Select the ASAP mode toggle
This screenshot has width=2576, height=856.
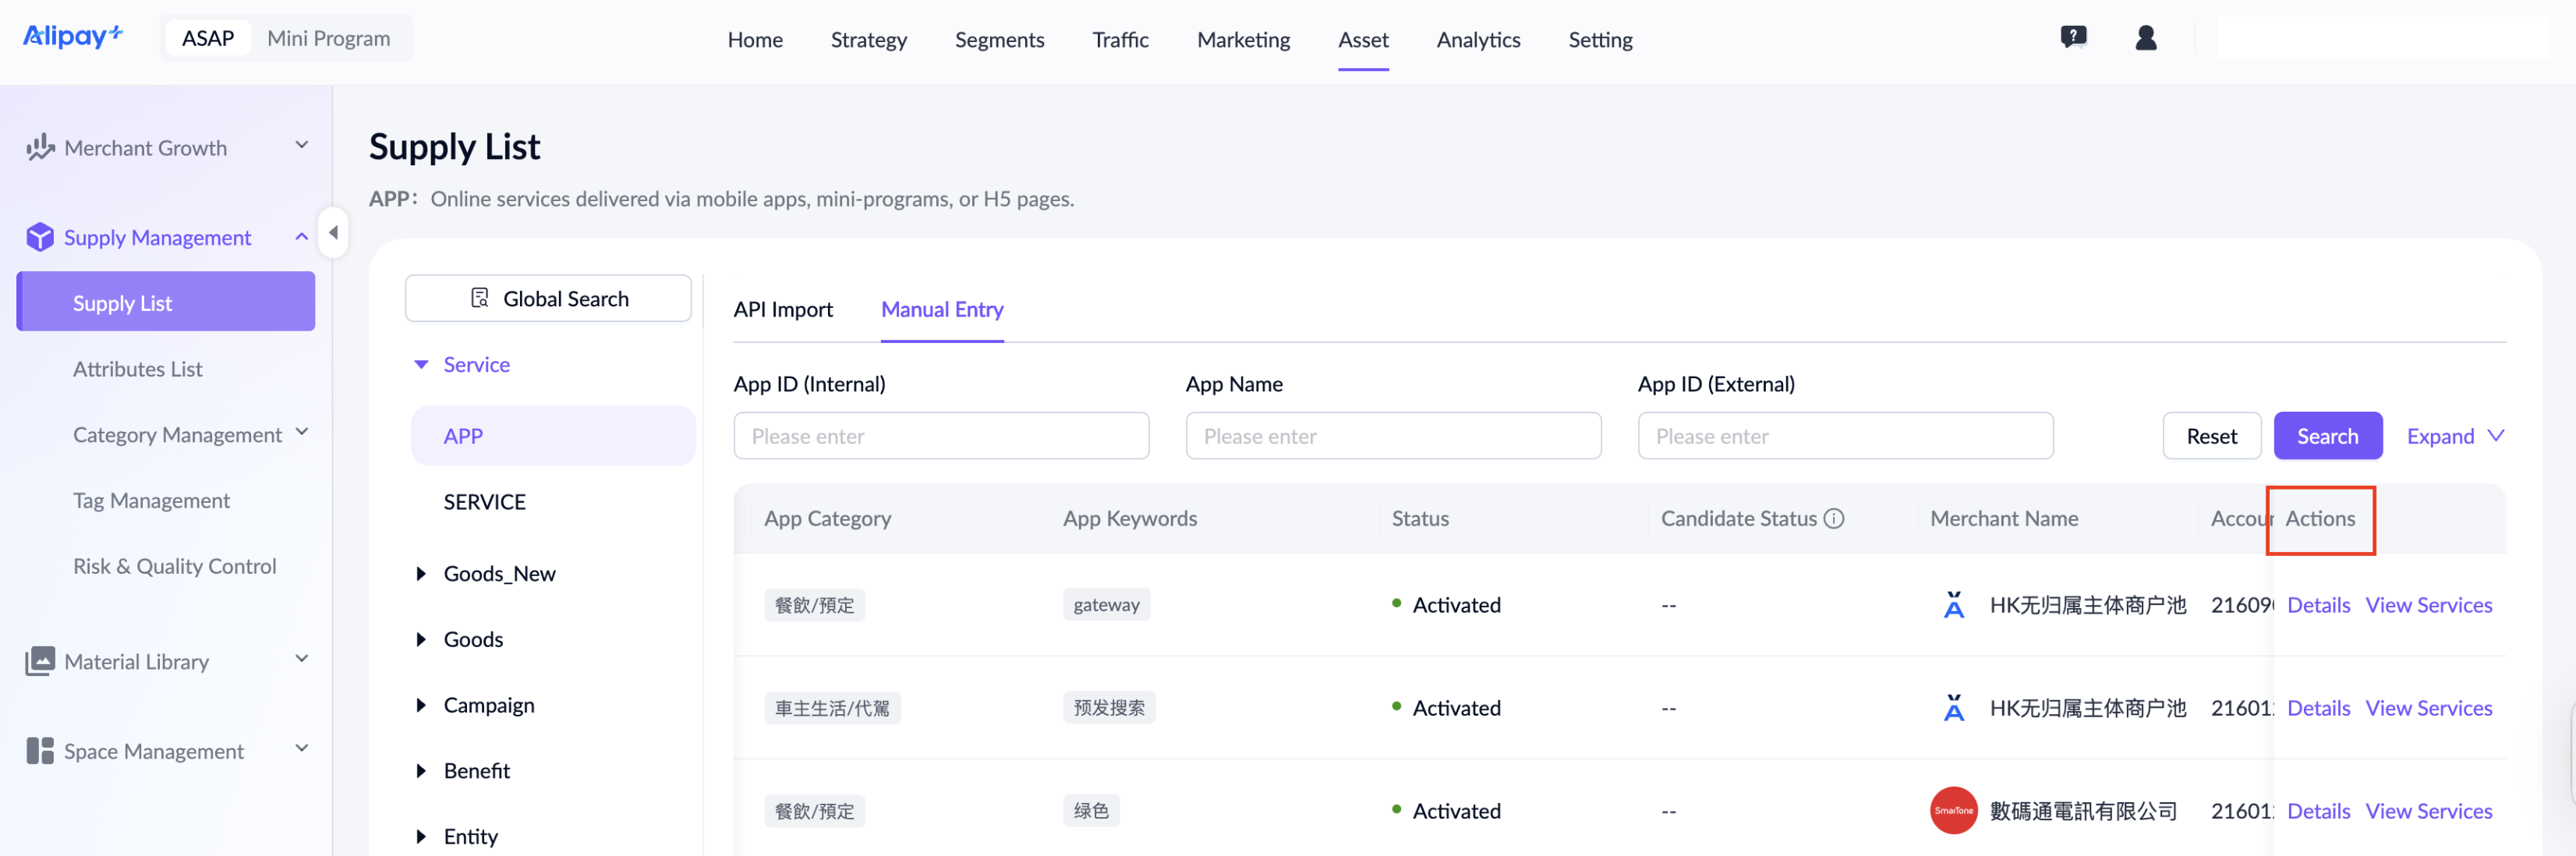(x=208, y=38)
